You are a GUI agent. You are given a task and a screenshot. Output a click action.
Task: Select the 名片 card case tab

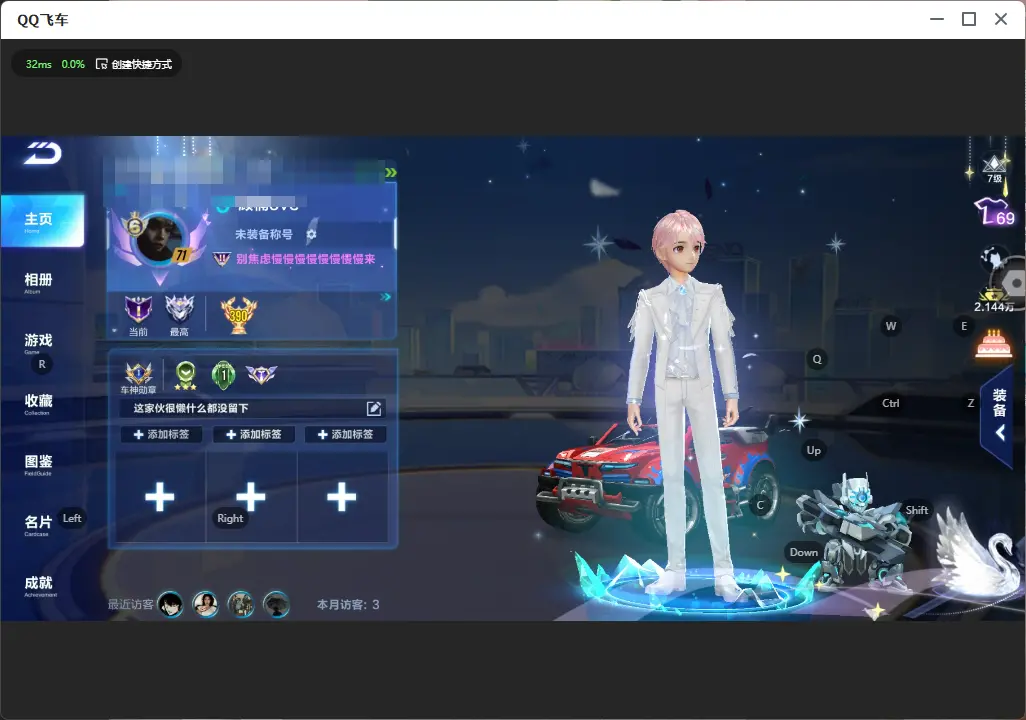(x=39, y=524)
